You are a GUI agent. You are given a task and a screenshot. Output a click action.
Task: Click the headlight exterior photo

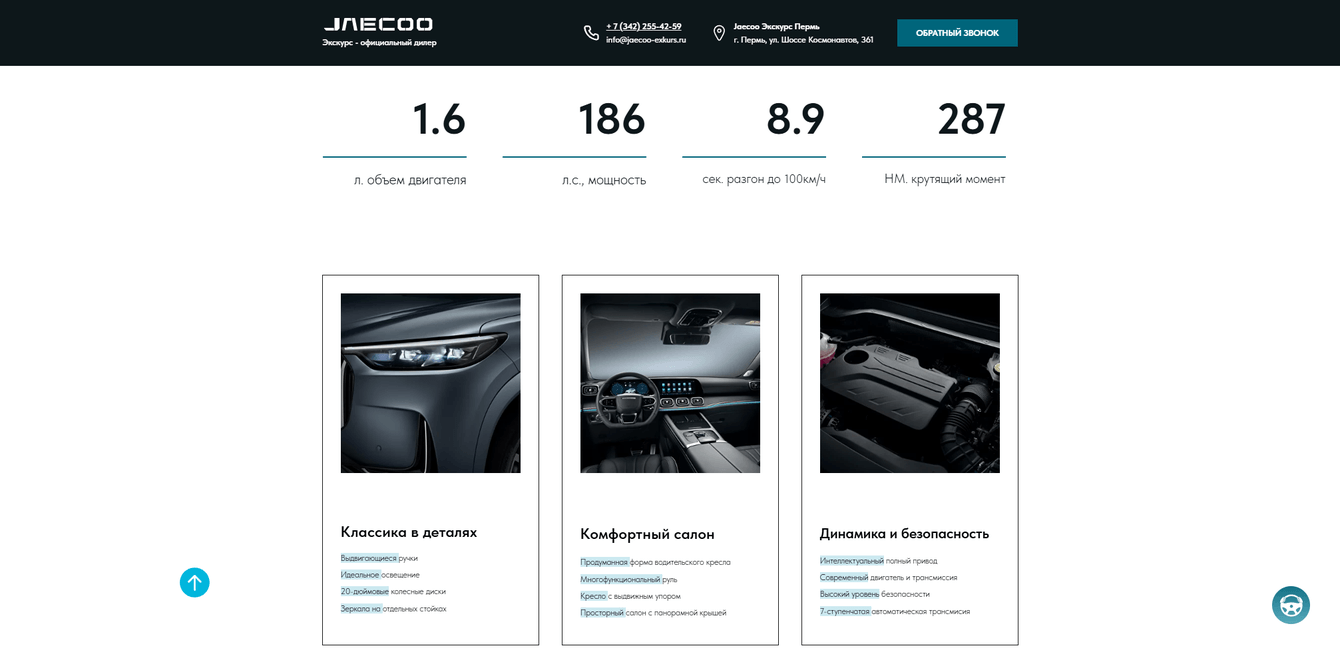coord(430,383)
